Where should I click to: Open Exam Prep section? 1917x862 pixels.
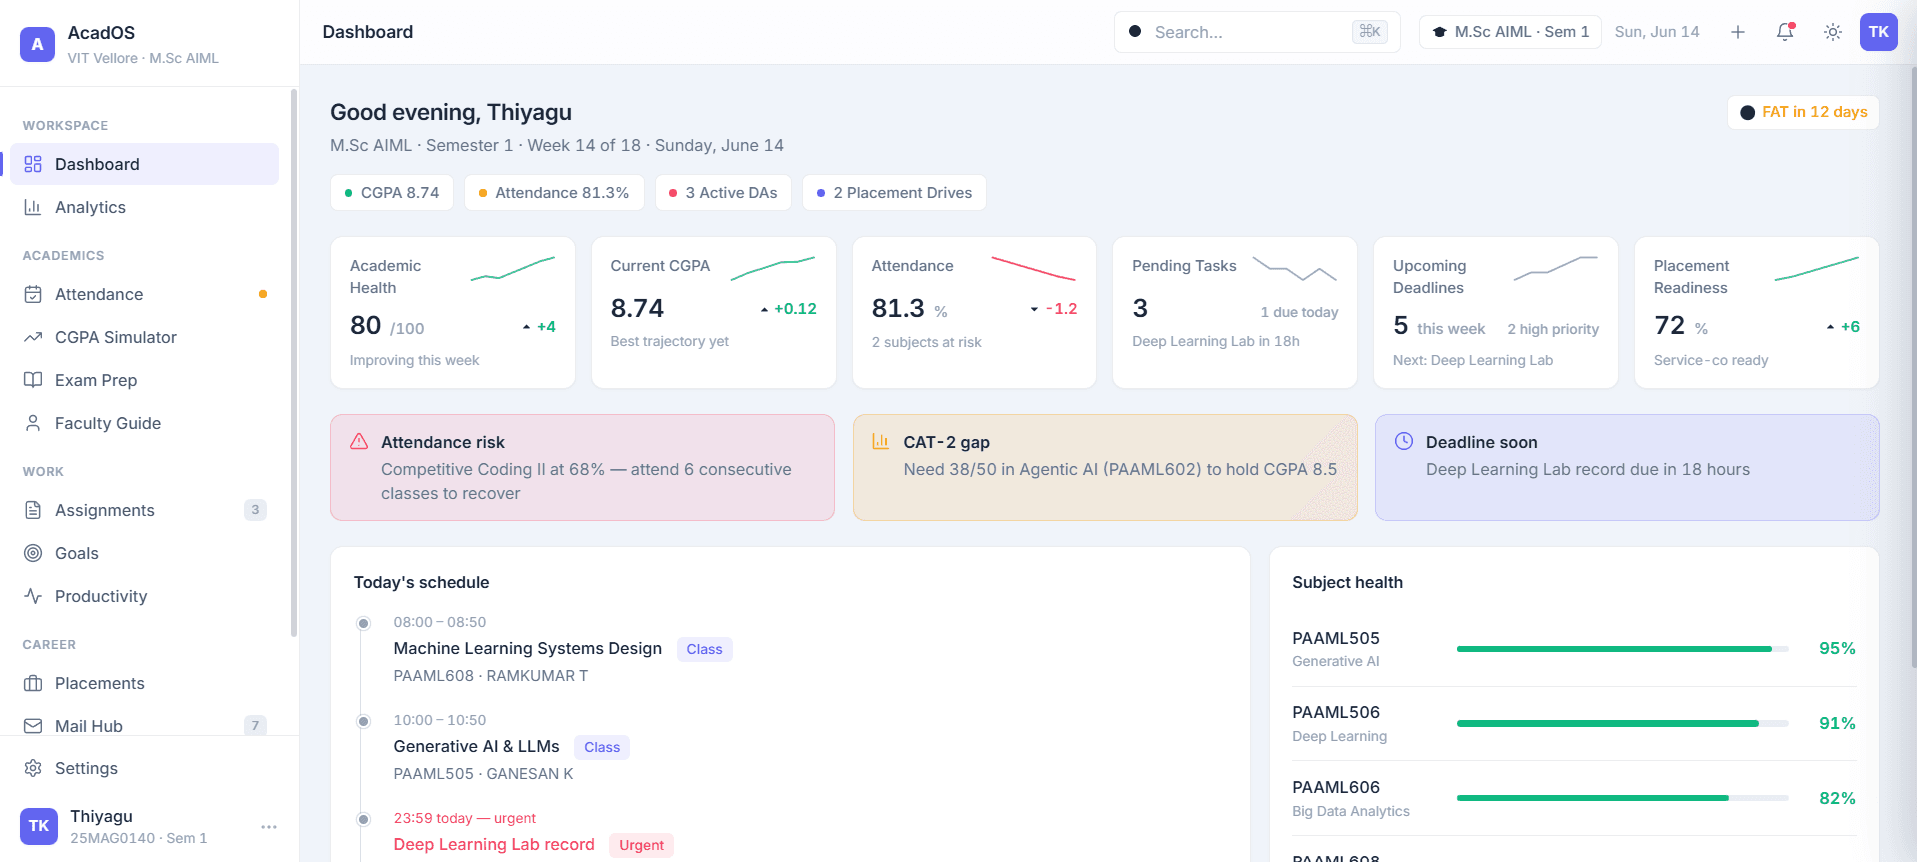click(144, 380)
